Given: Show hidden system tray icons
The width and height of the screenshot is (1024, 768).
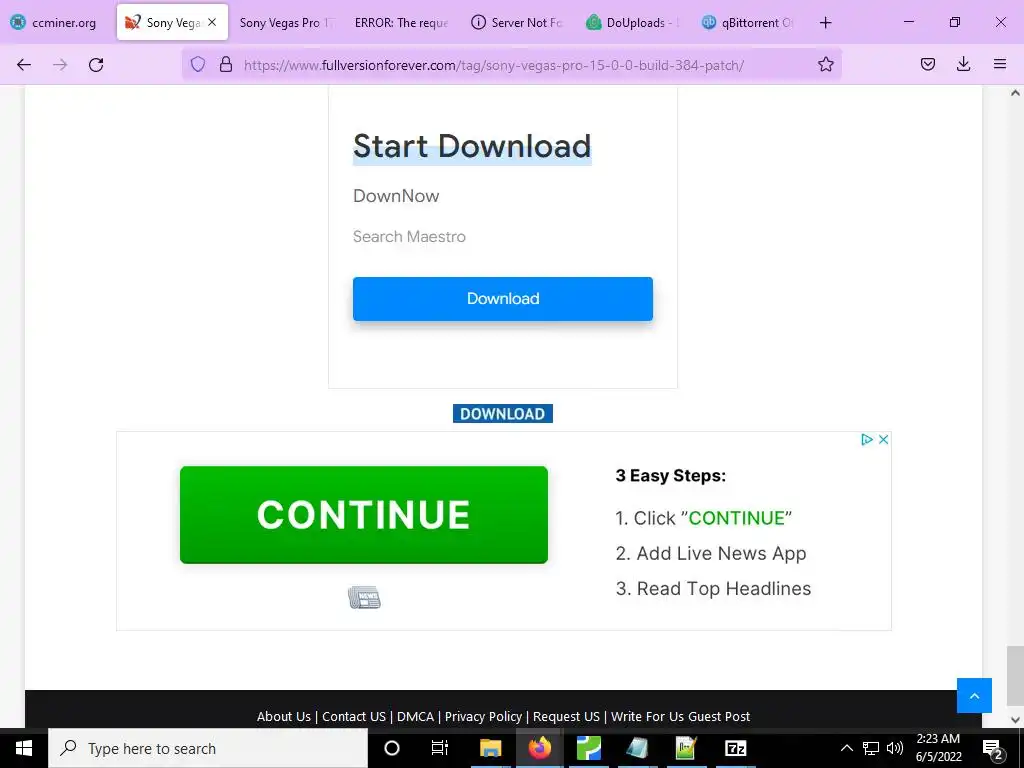Looking at the screenshot, I should tap(846, 748).
